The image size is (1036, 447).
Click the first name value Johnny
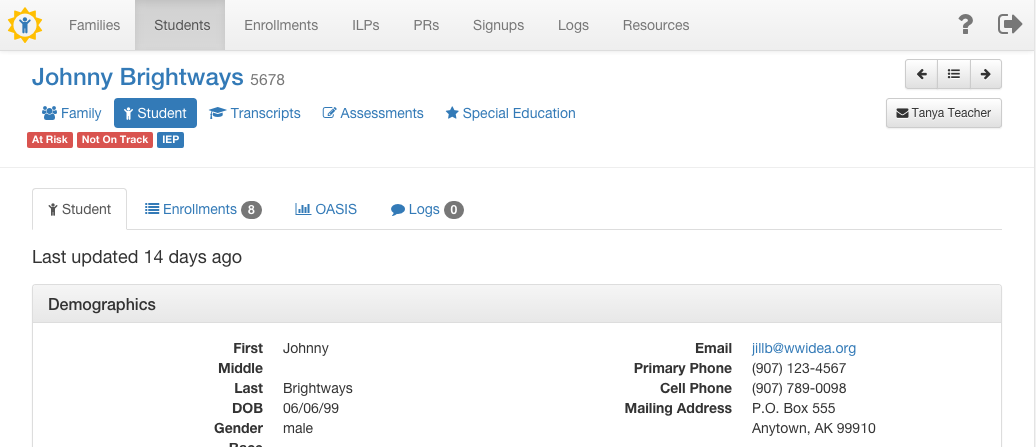pyautogui.click(x=305, y=348)
